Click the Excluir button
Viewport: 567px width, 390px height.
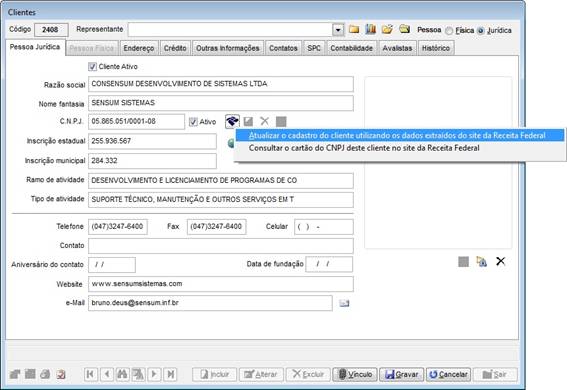308,374
